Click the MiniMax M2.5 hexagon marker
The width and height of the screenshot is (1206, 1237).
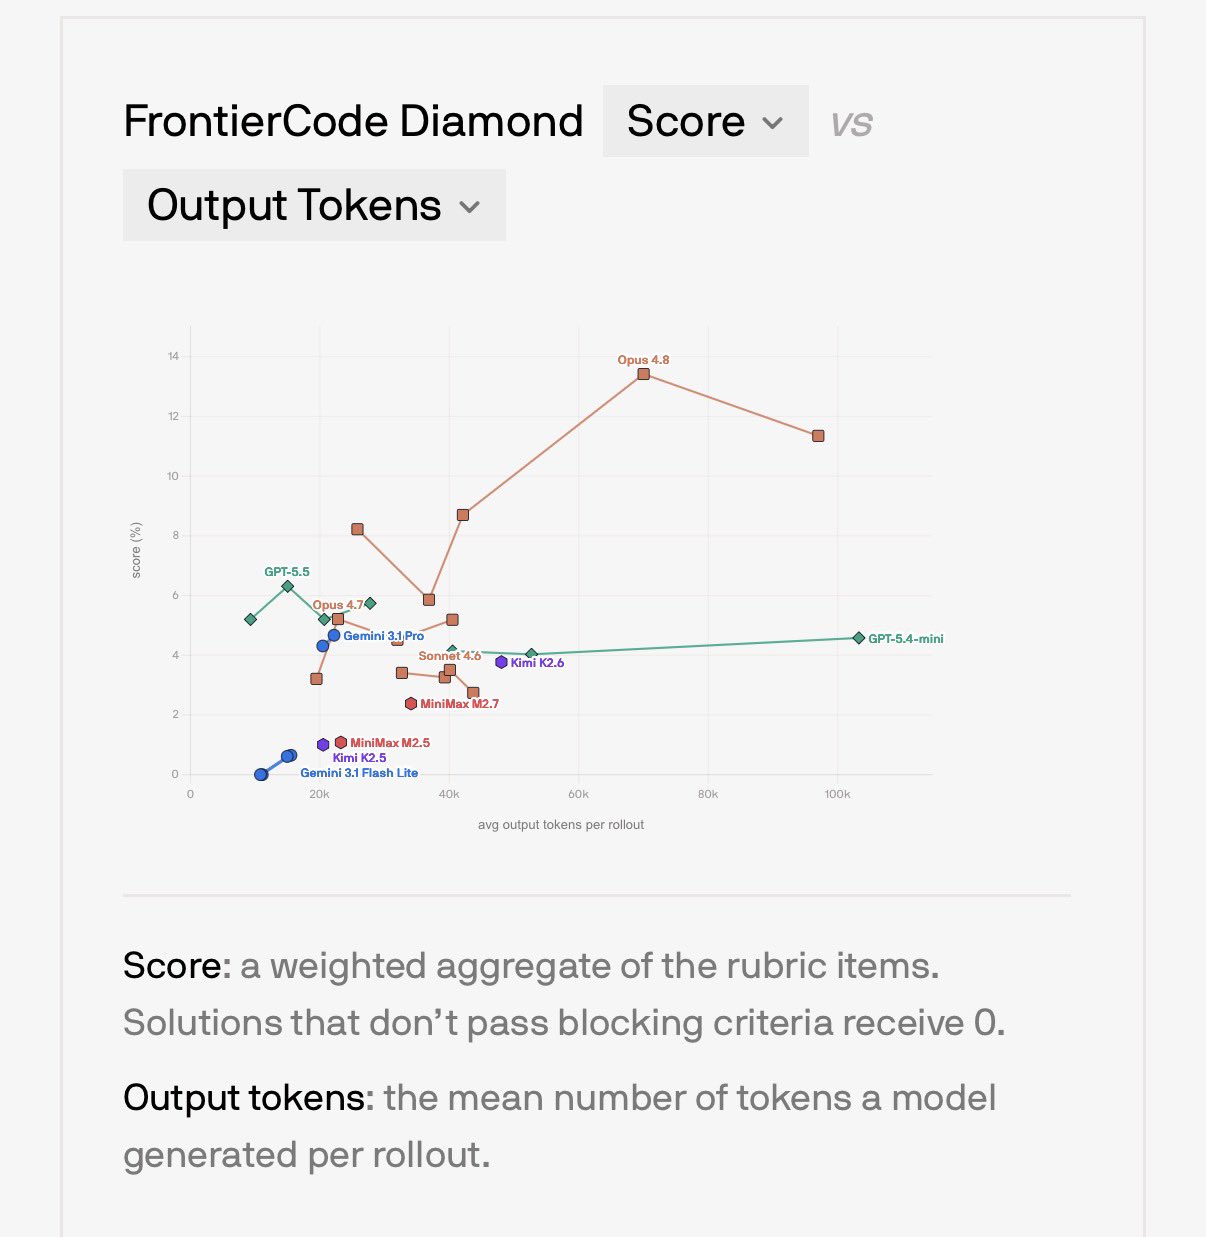pyautogui.click(x=341, y=742)
